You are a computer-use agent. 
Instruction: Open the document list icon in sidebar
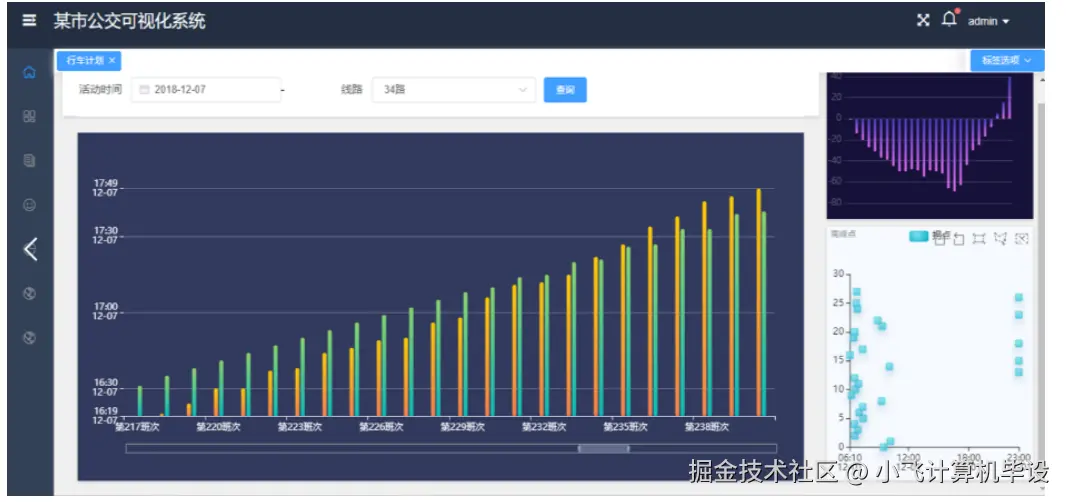[29, 161]
